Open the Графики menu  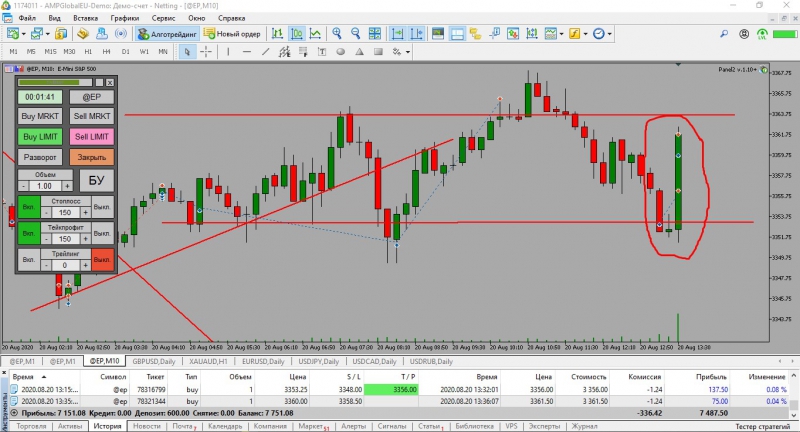(x=124, y=18)
